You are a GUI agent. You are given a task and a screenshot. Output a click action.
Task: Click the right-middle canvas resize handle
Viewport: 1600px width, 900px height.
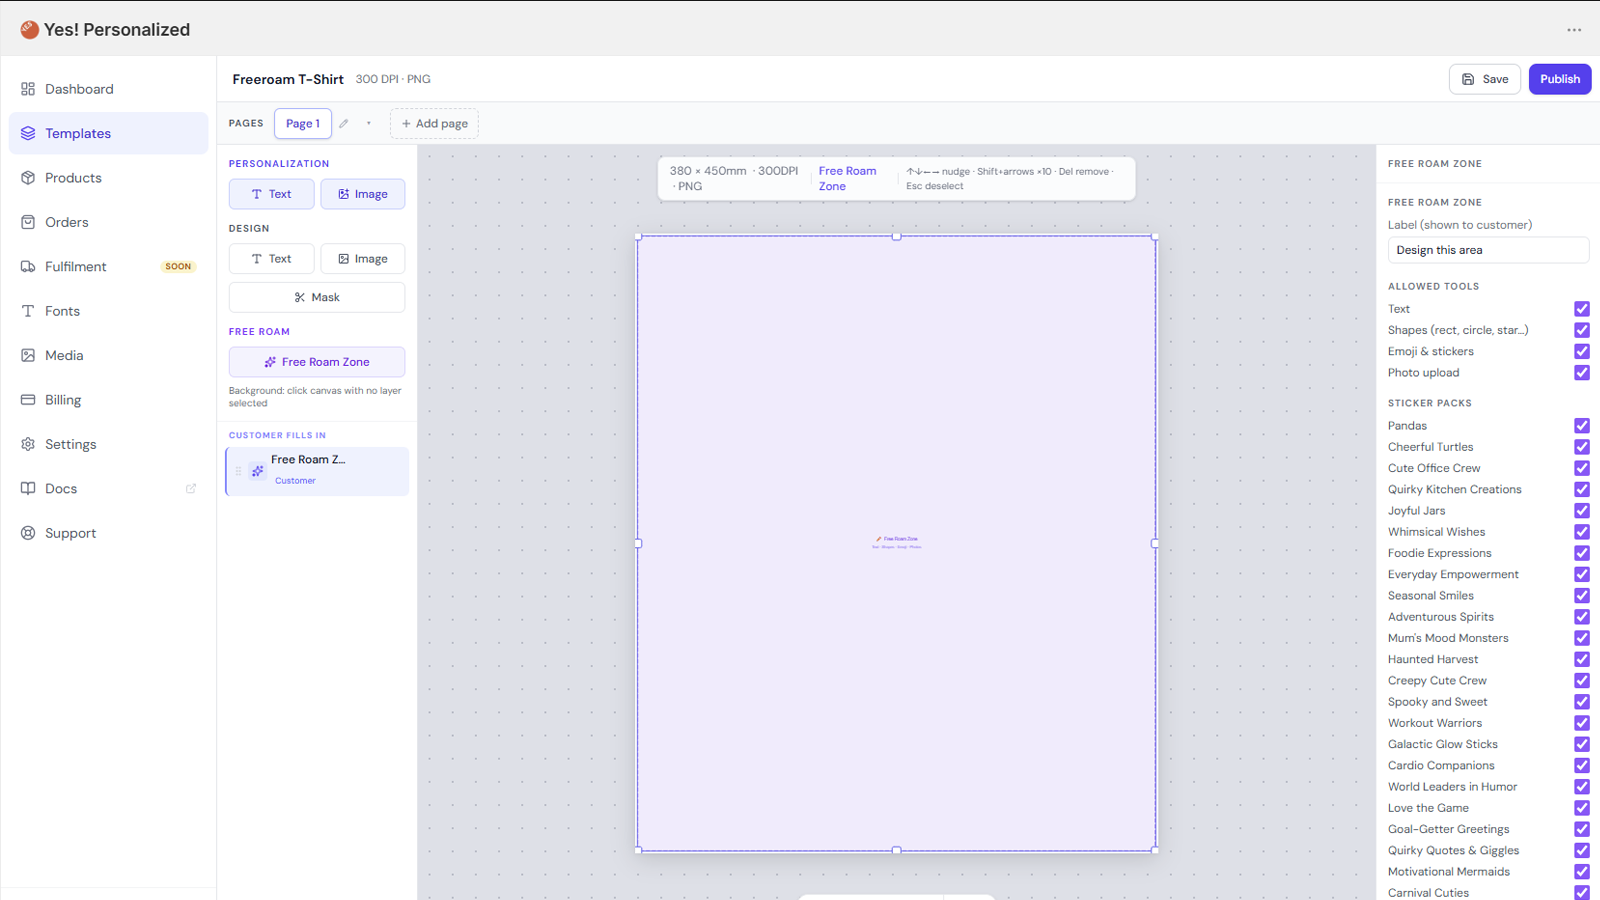click(1155, 543)
